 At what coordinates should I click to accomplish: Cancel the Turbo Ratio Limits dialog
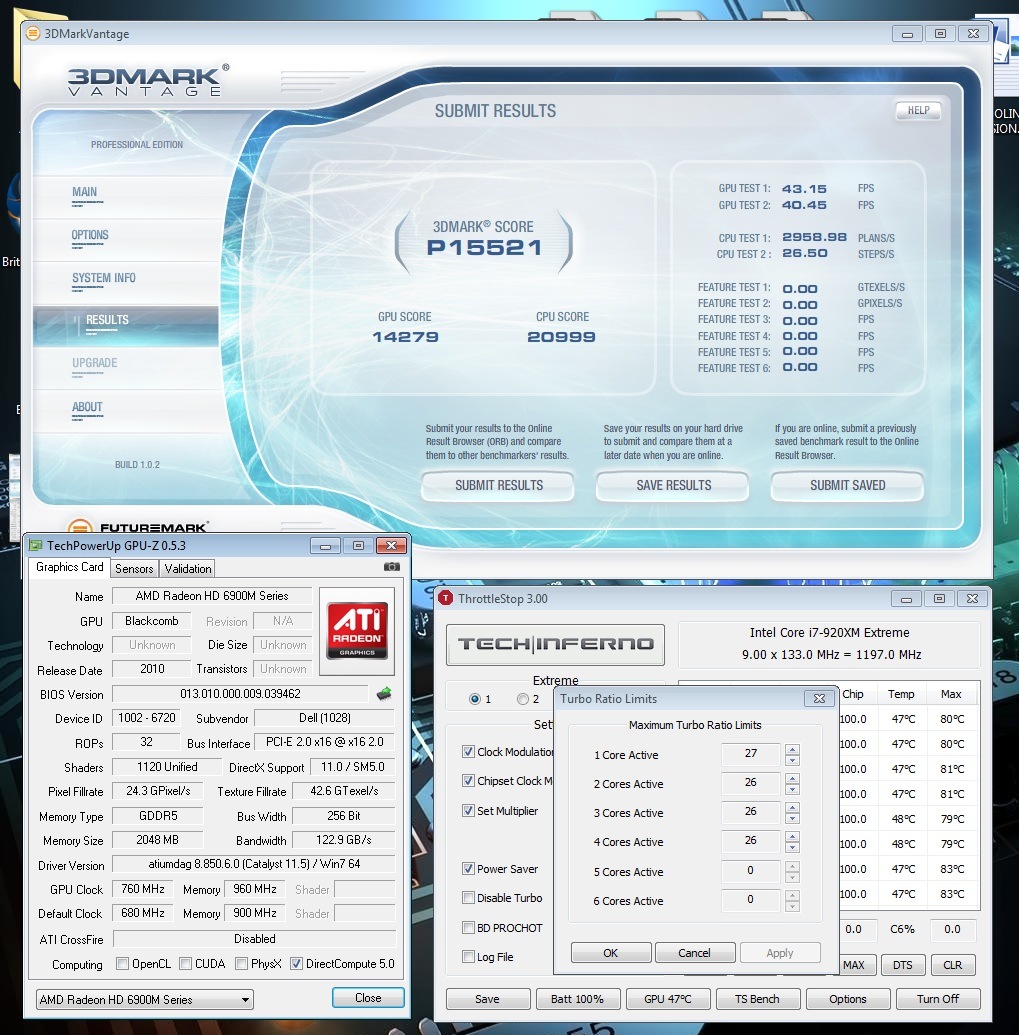point(694,952)
